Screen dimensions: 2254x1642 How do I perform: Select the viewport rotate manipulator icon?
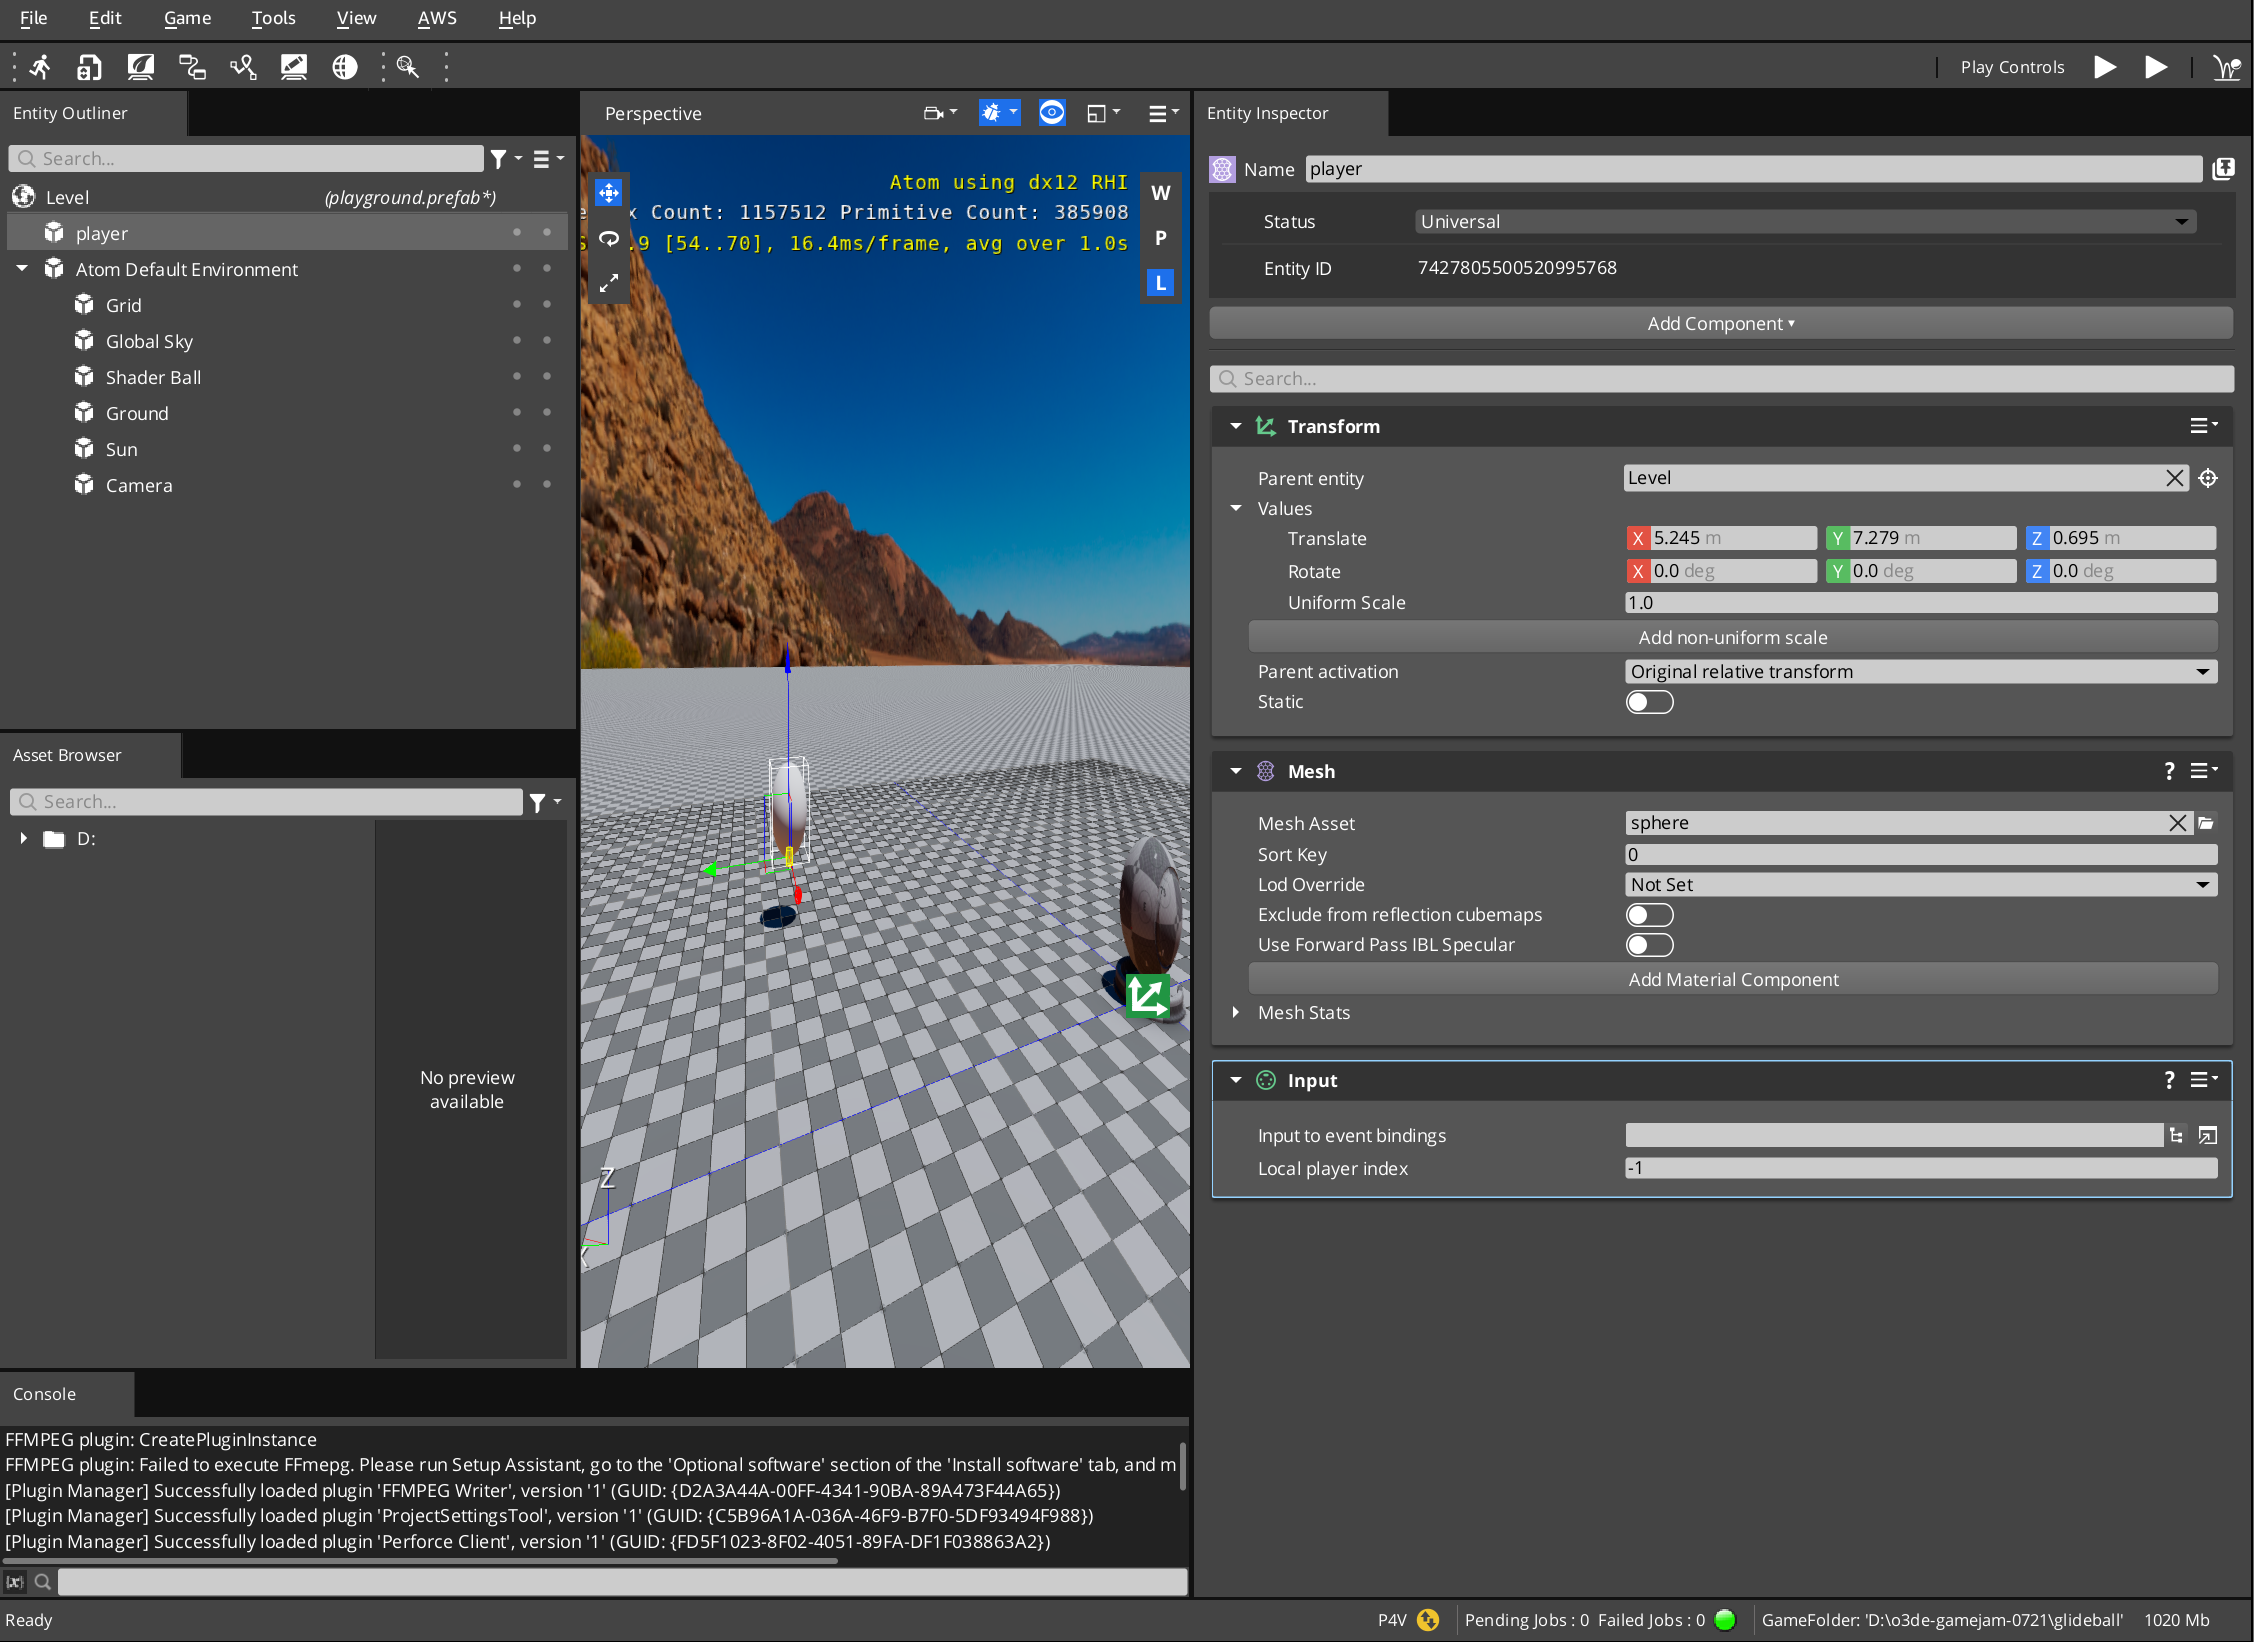tap(608, 238)
